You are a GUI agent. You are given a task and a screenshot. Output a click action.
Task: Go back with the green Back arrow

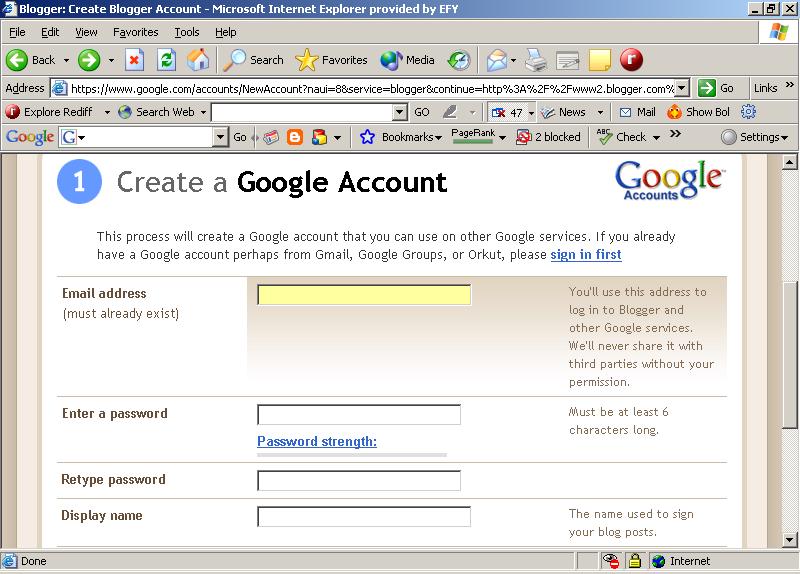(31, 60)
